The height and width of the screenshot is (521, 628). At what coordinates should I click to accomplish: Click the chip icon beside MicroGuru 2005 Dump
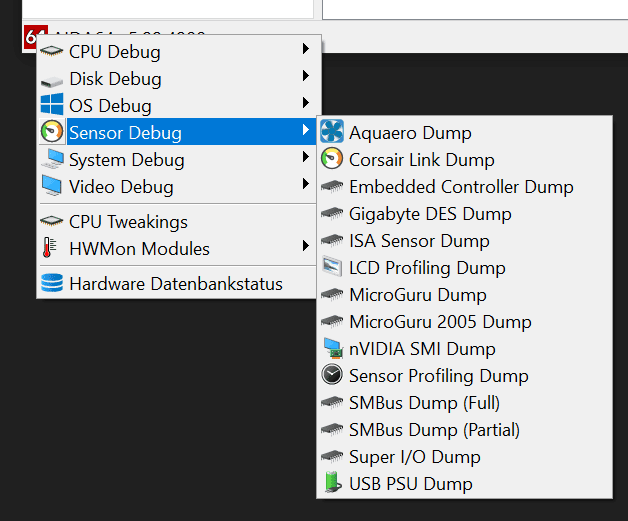pyautogui.click(x=332, y=321)
